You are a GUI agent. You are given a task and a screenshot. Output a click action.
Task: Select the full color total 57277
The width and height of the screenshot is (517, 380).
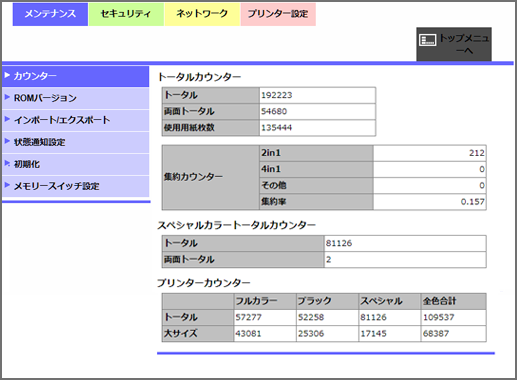tap(248, 317)
